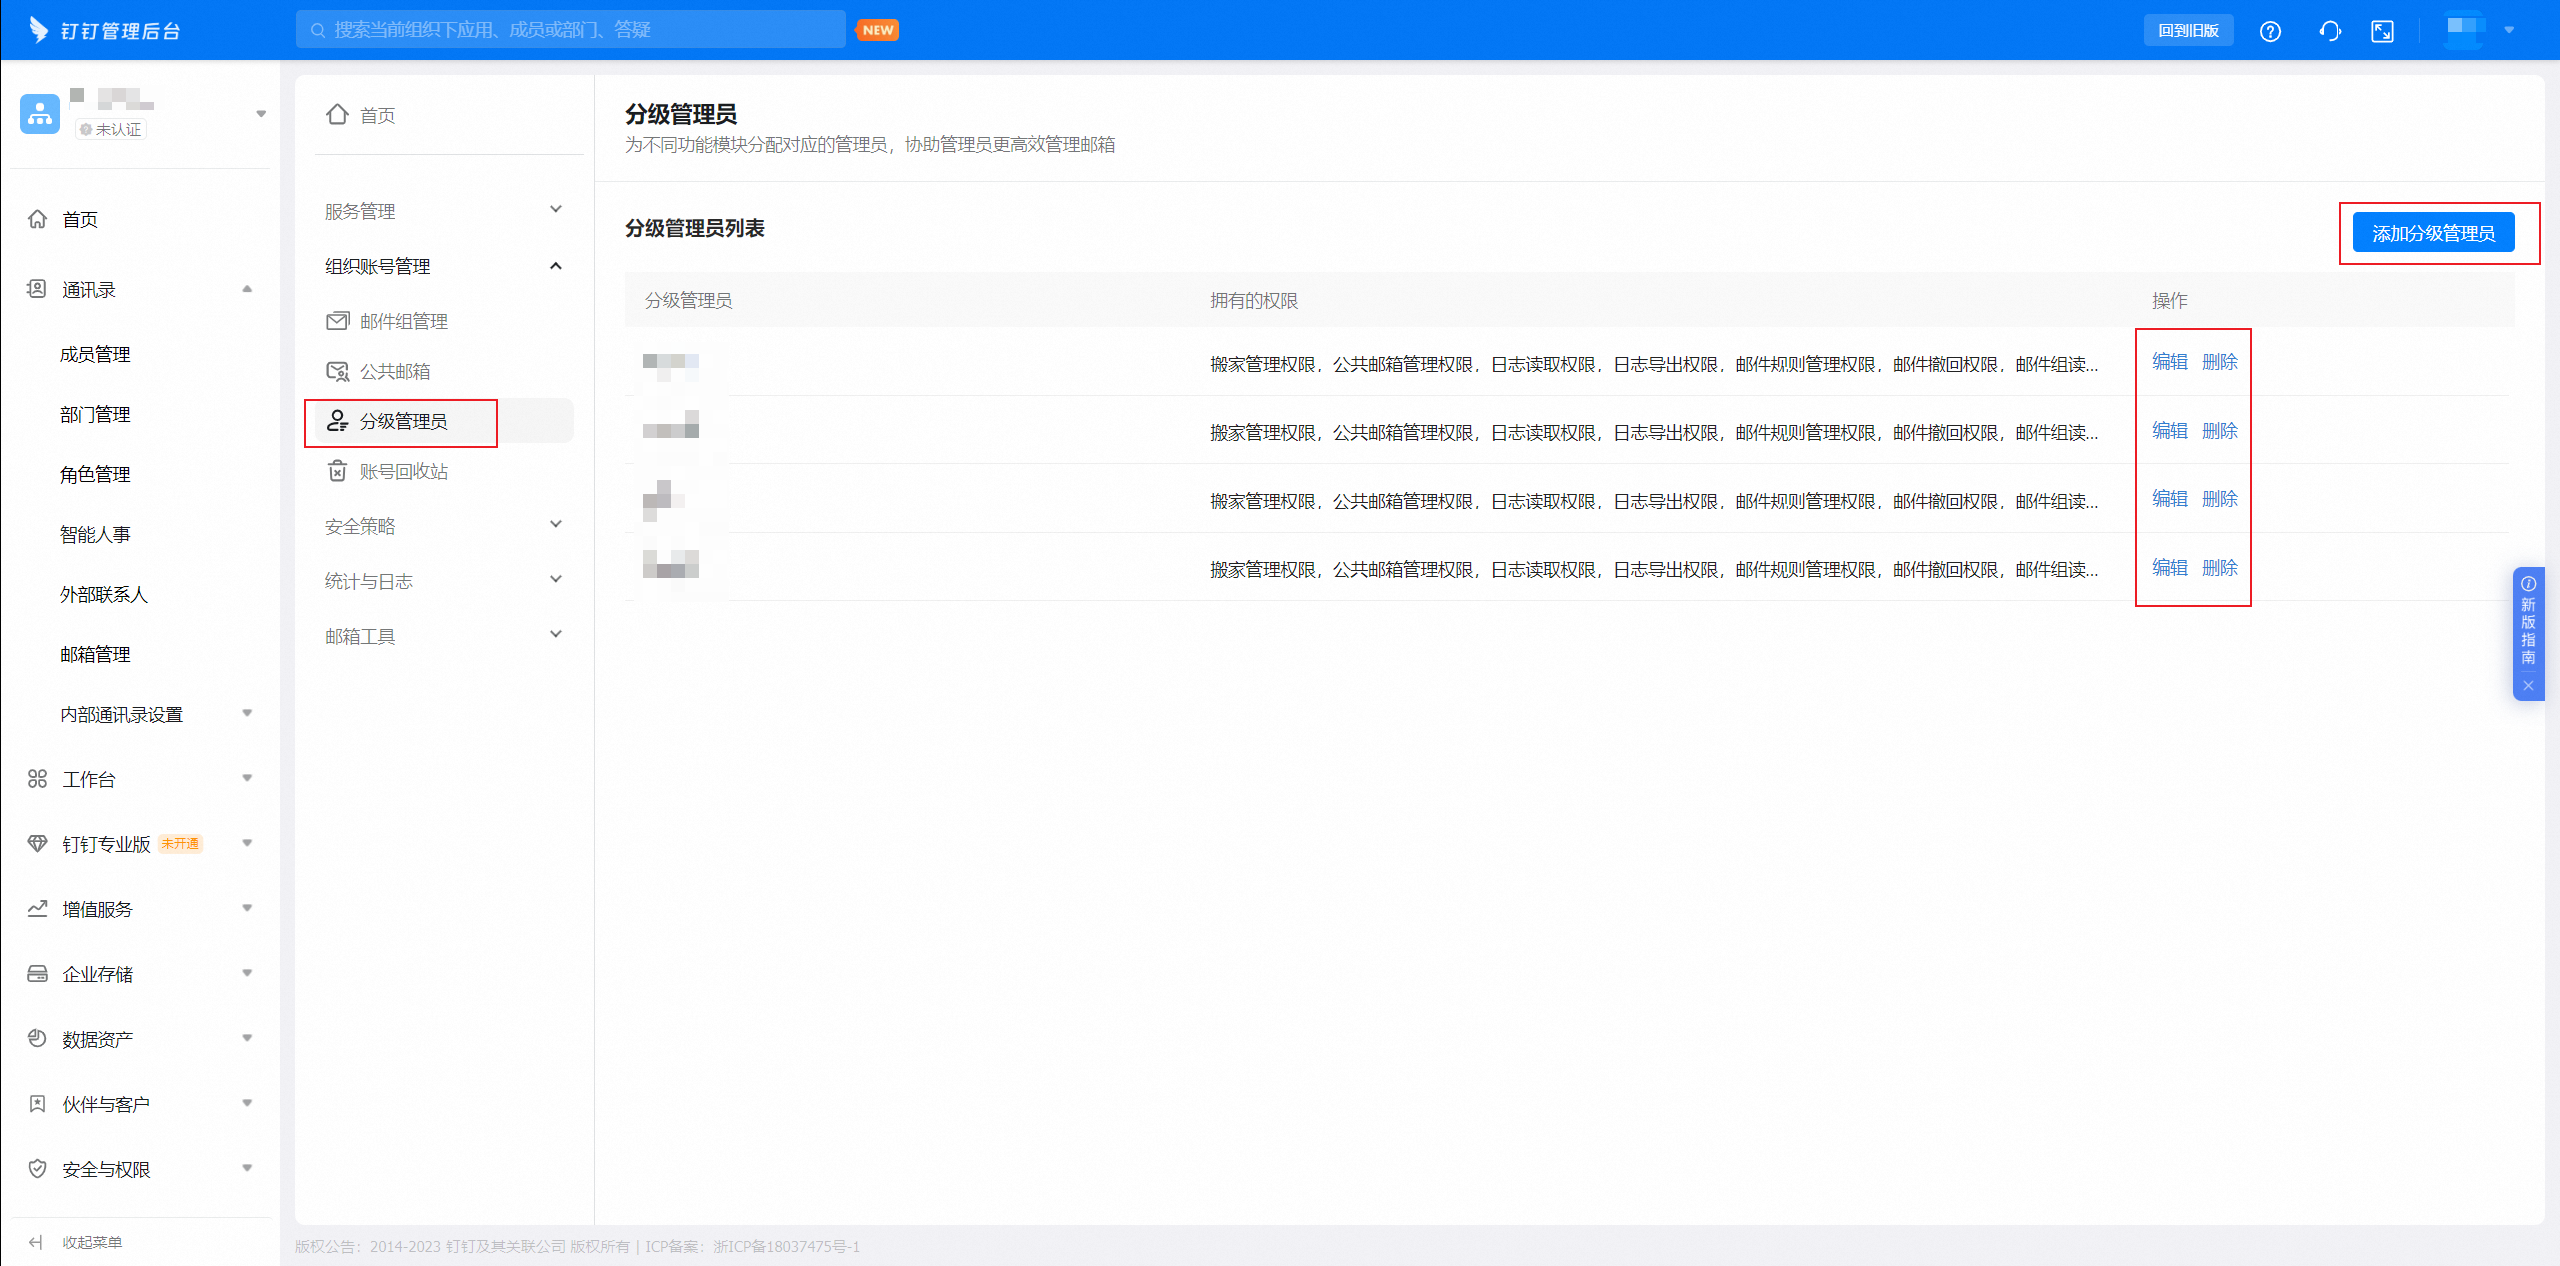Expand the 安全与权限 arrow
This screenshot has height=1266, width=2560.
coord(247,1168)
